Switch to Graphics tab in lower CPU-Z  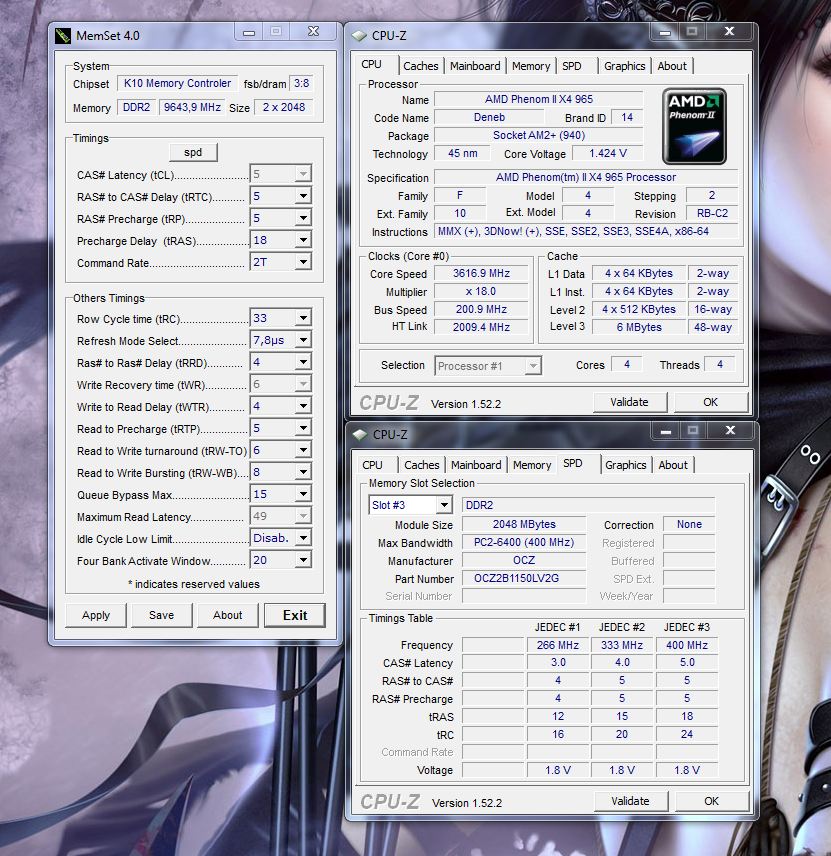pyautogui.click(x=626, y=465)
